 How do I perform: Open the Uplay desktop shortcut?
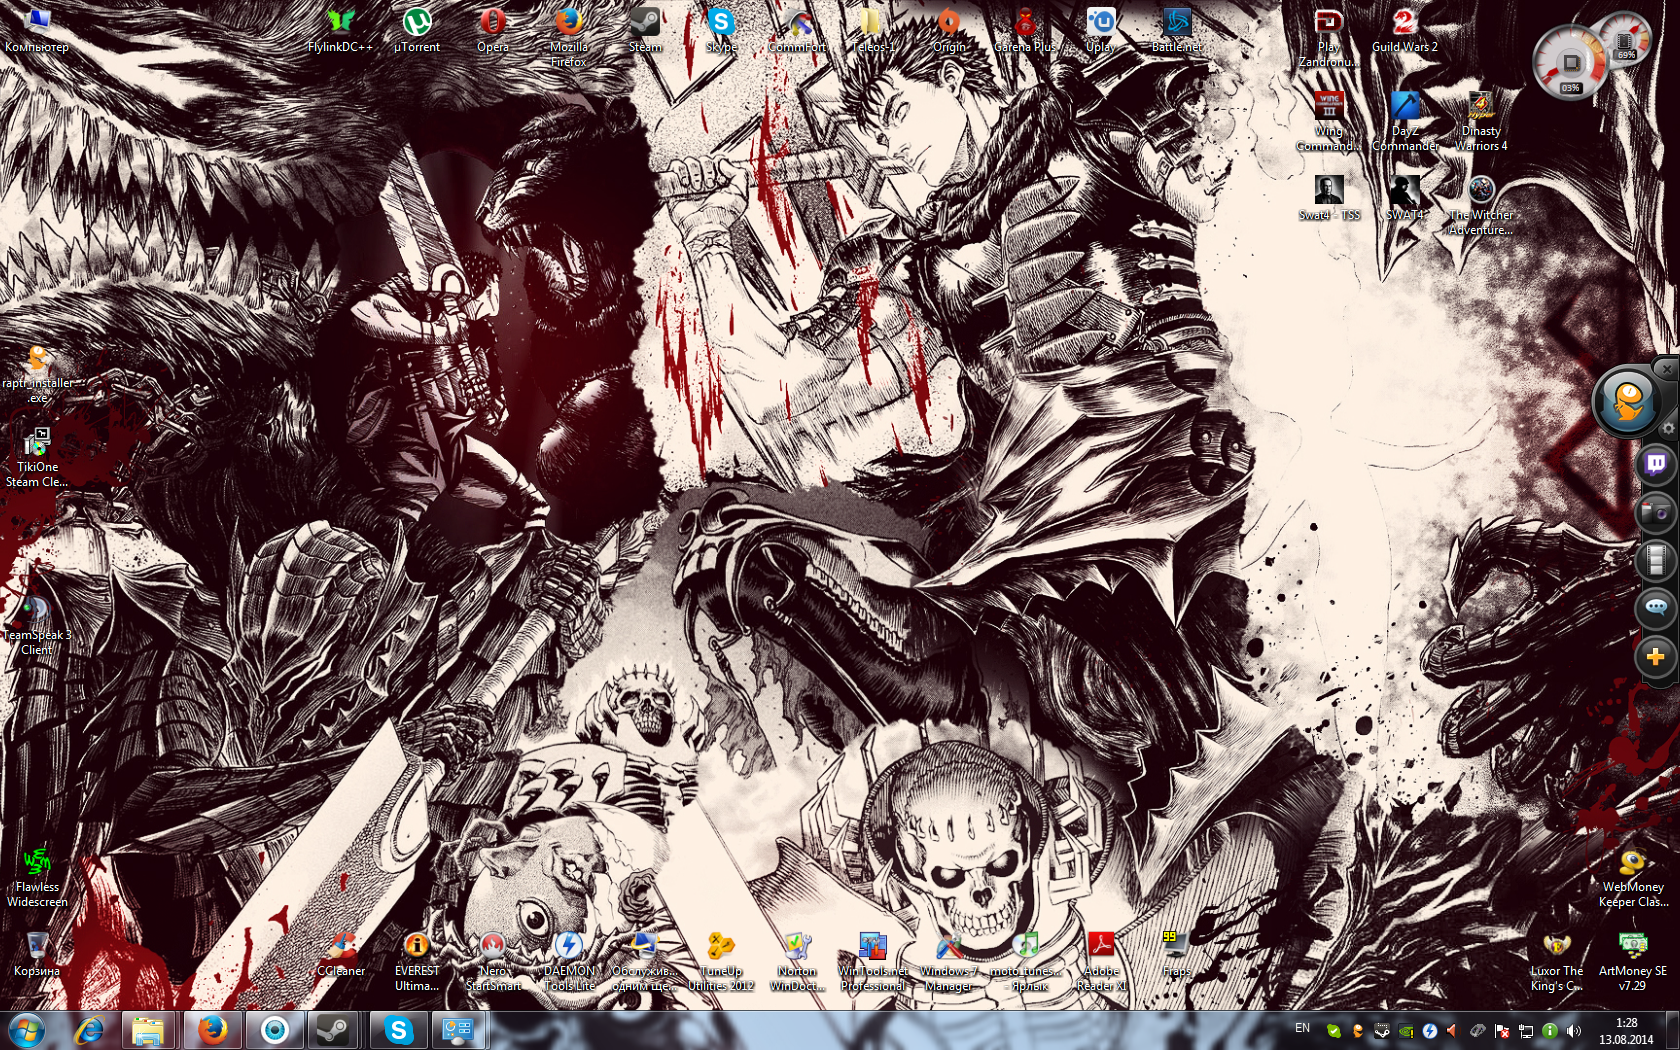tap(1101, 30)
